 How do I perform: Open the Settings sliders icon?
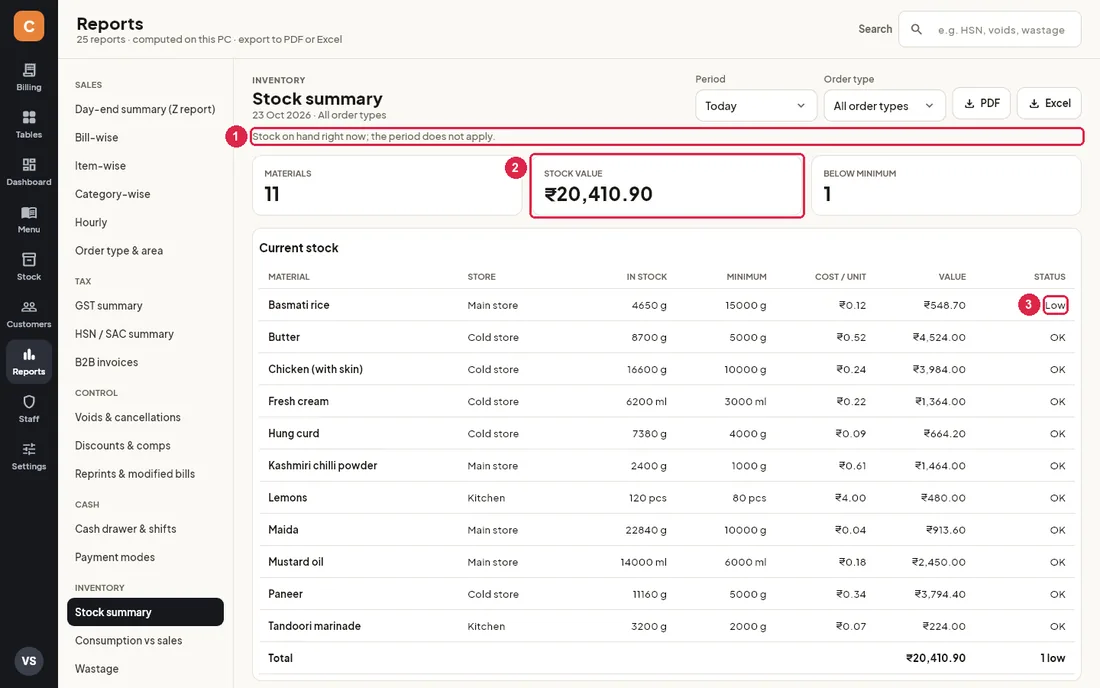(29, 449)
